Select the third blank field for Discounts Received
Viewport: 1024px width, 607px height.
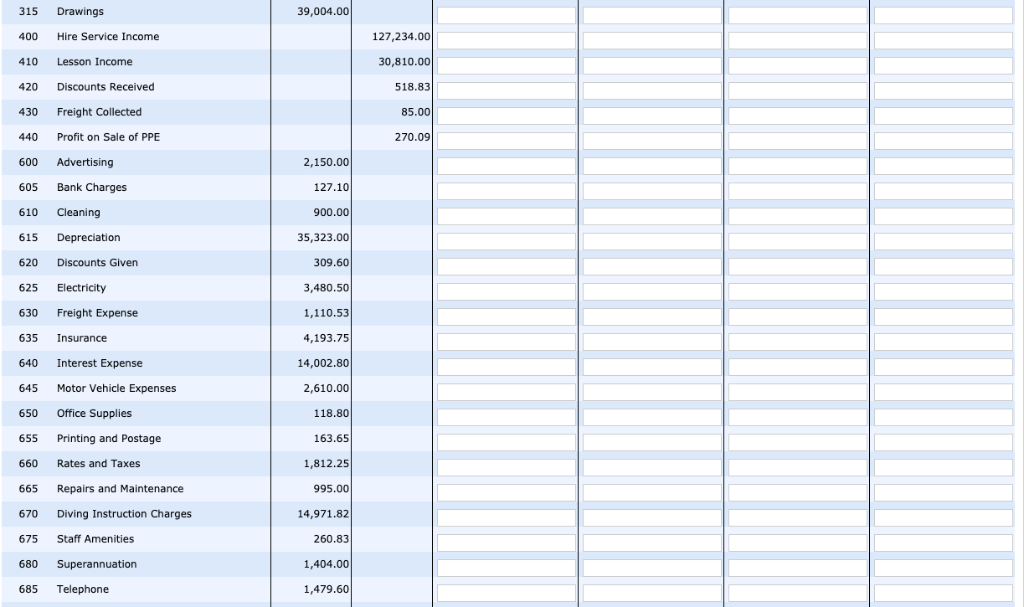pos(796,89)
